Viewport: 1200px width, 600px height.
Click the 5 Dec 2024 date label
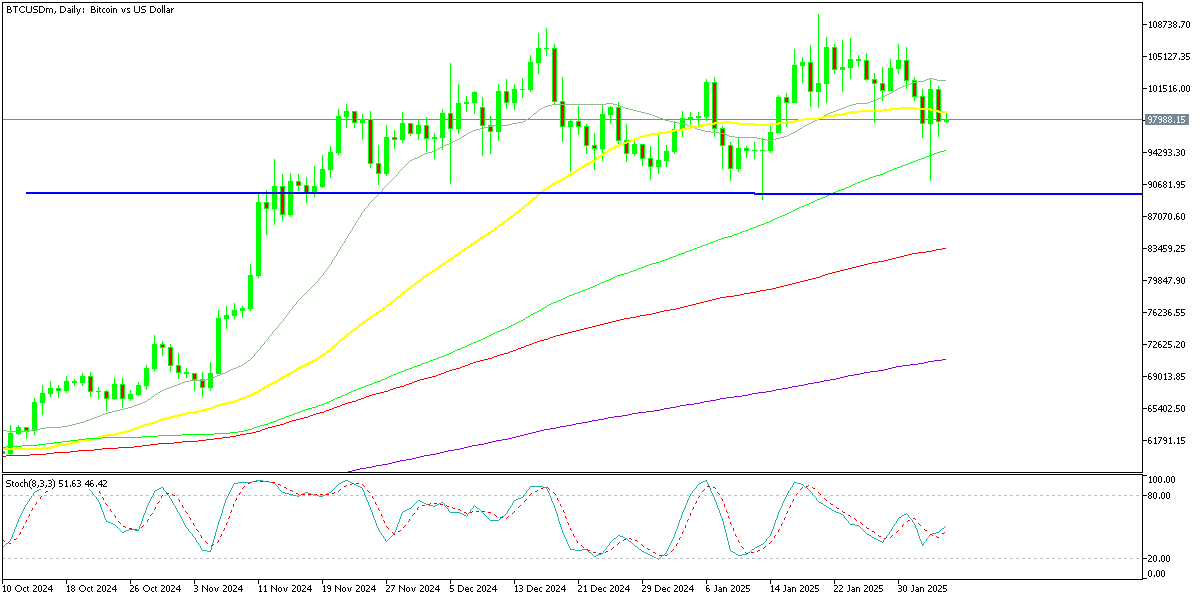point(476,589)
